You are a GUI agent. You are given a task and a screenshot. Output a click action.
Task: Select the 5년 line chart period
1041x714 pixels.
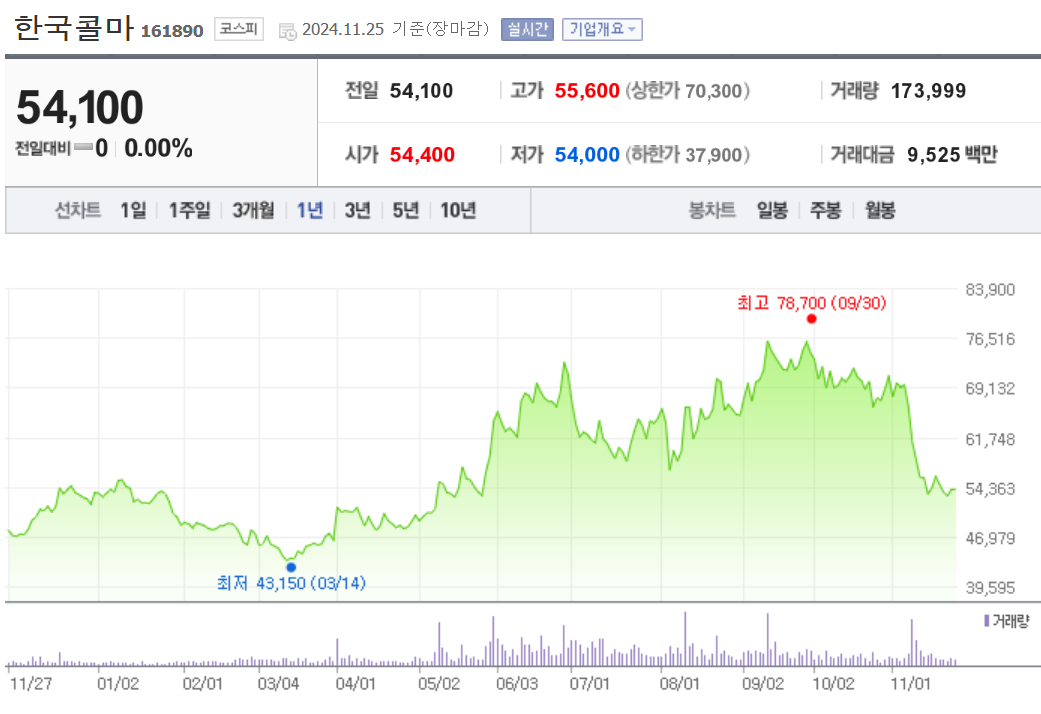[x=406, y=211]
